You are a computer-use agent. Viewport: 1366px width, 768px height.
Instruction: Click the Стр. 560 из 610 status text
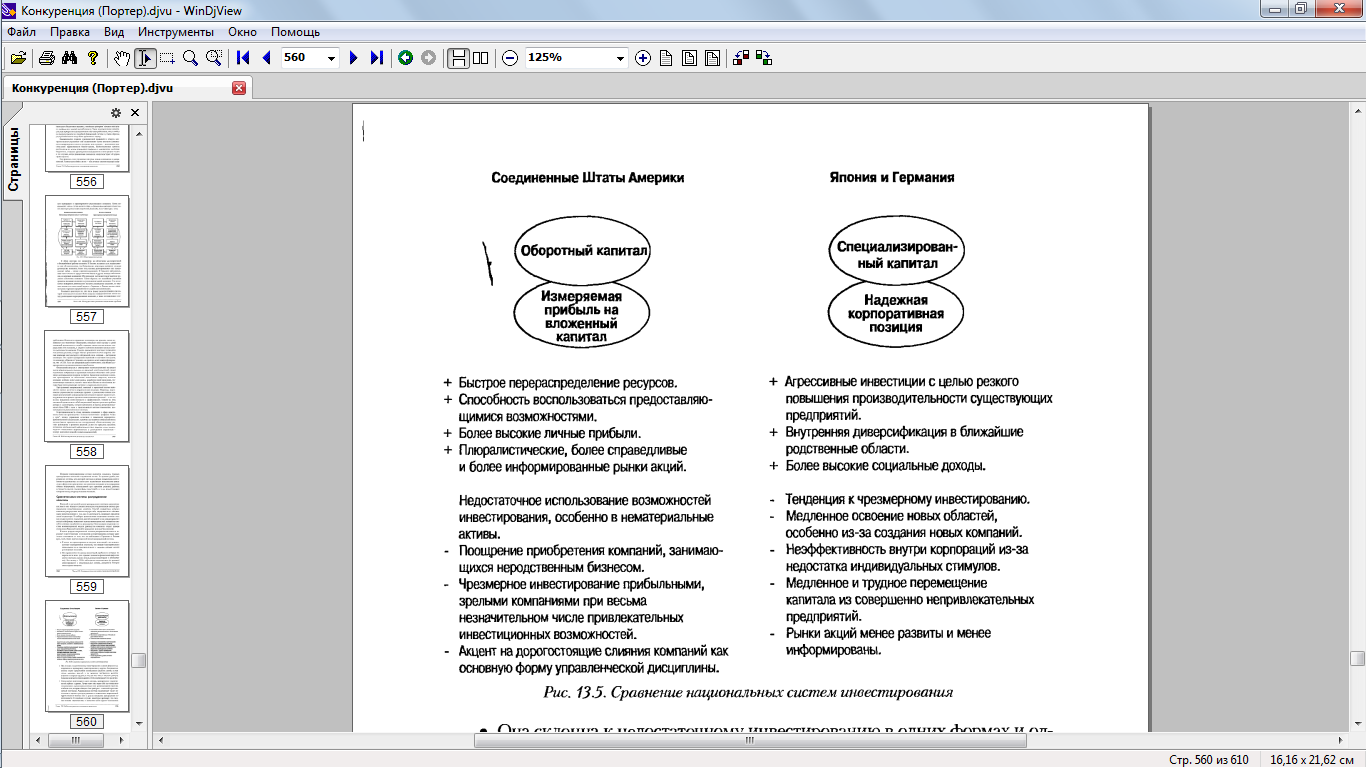coord(1209,760)
